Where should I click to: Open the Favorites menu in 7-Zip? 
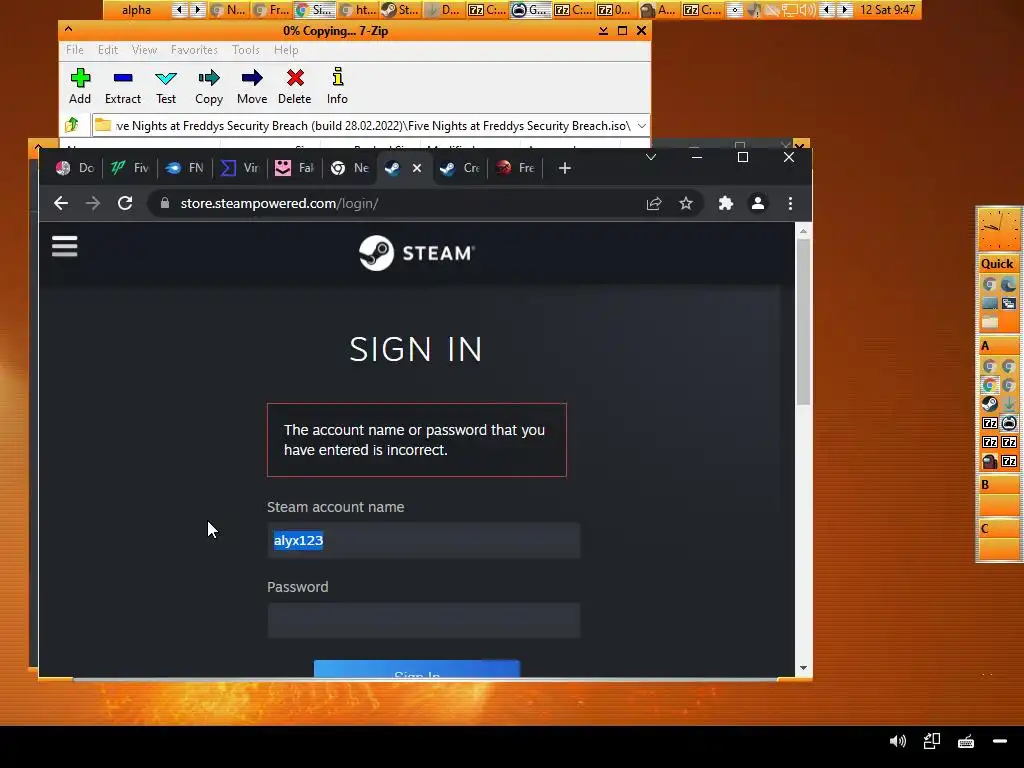(x=194, y=50)
